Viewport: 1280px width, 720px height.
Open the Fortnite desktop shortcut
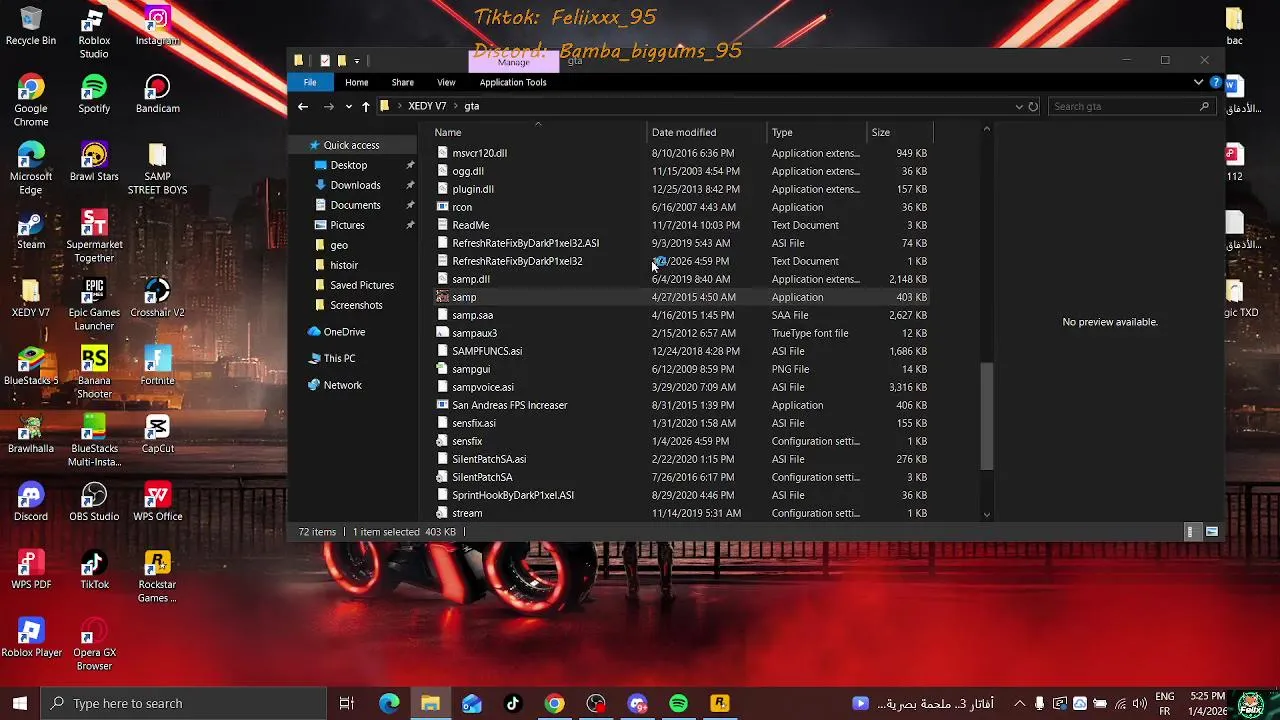(x=157, y=366)
